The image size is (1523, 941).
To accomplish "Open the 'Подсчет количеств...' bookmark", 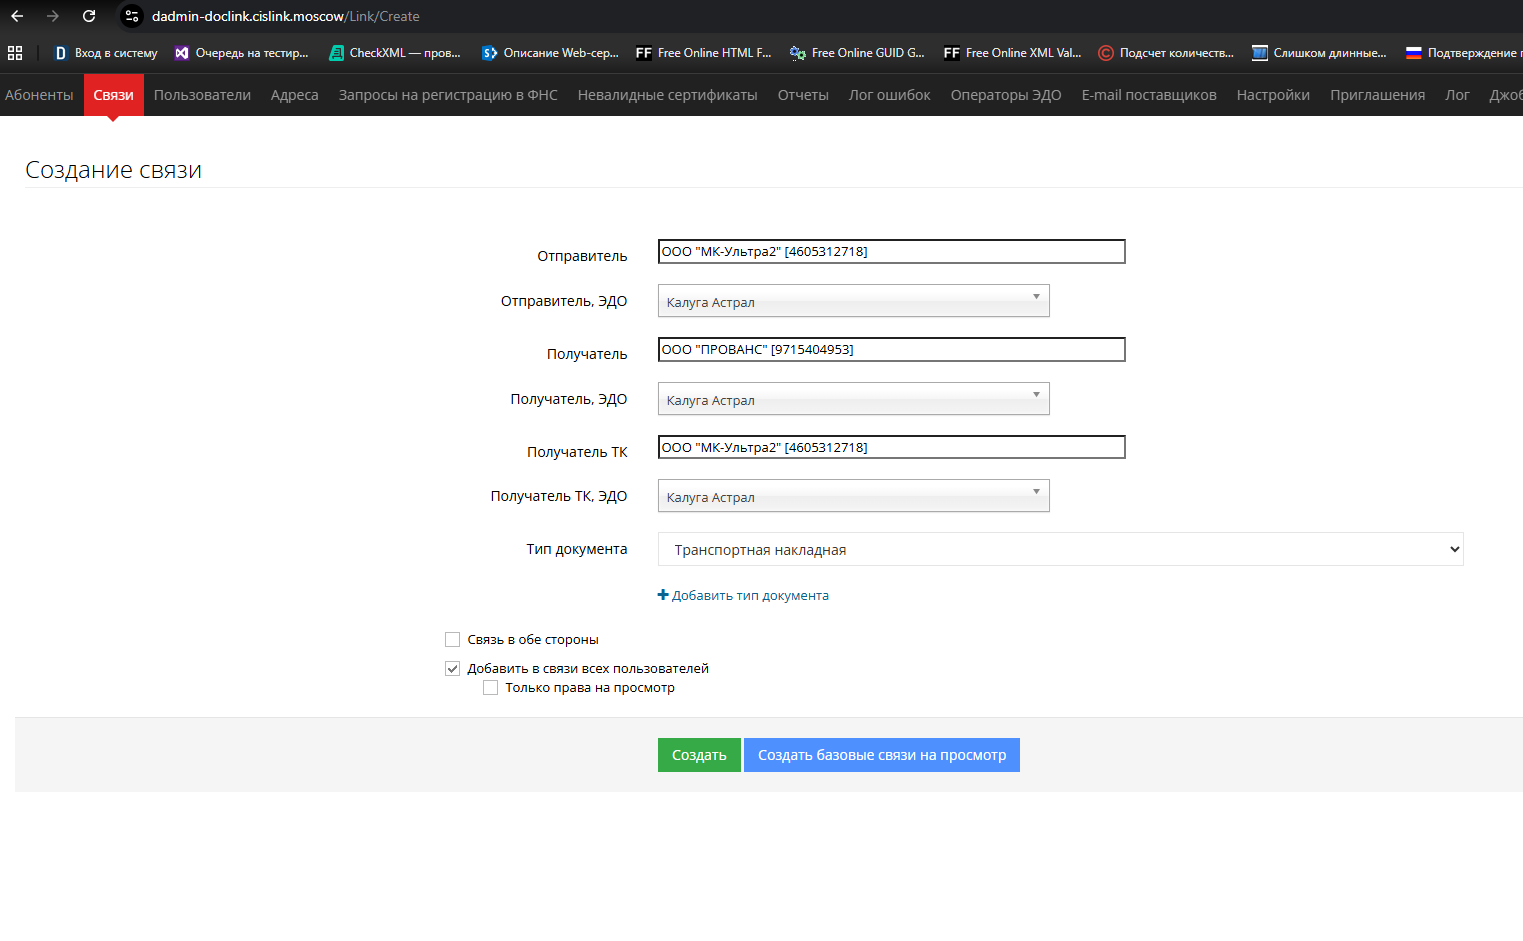I will pos(1166,53).
